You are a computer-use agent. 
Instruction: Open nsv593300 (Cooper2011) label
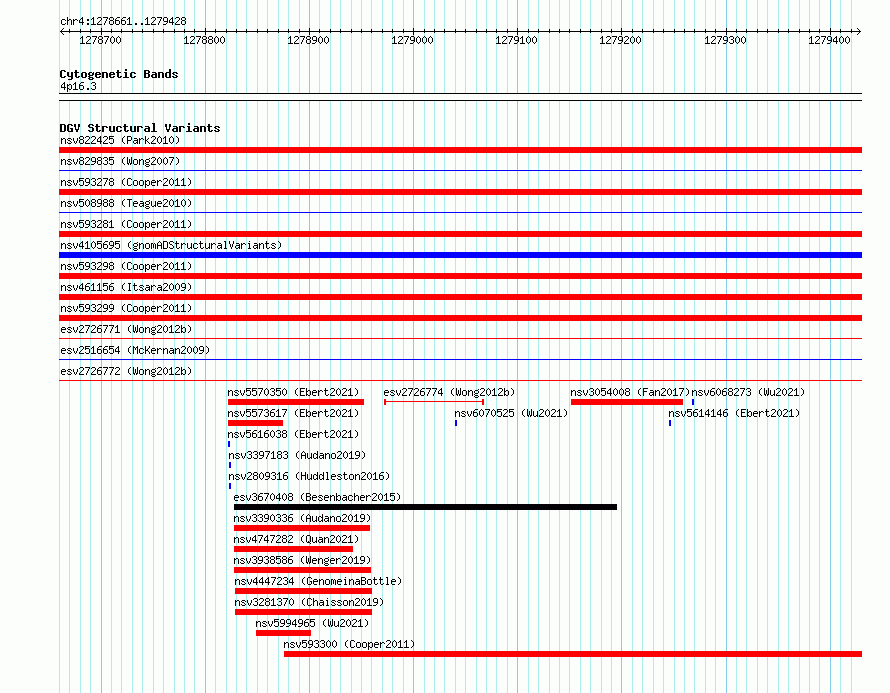pyautogui.click(x=349, y=644)
